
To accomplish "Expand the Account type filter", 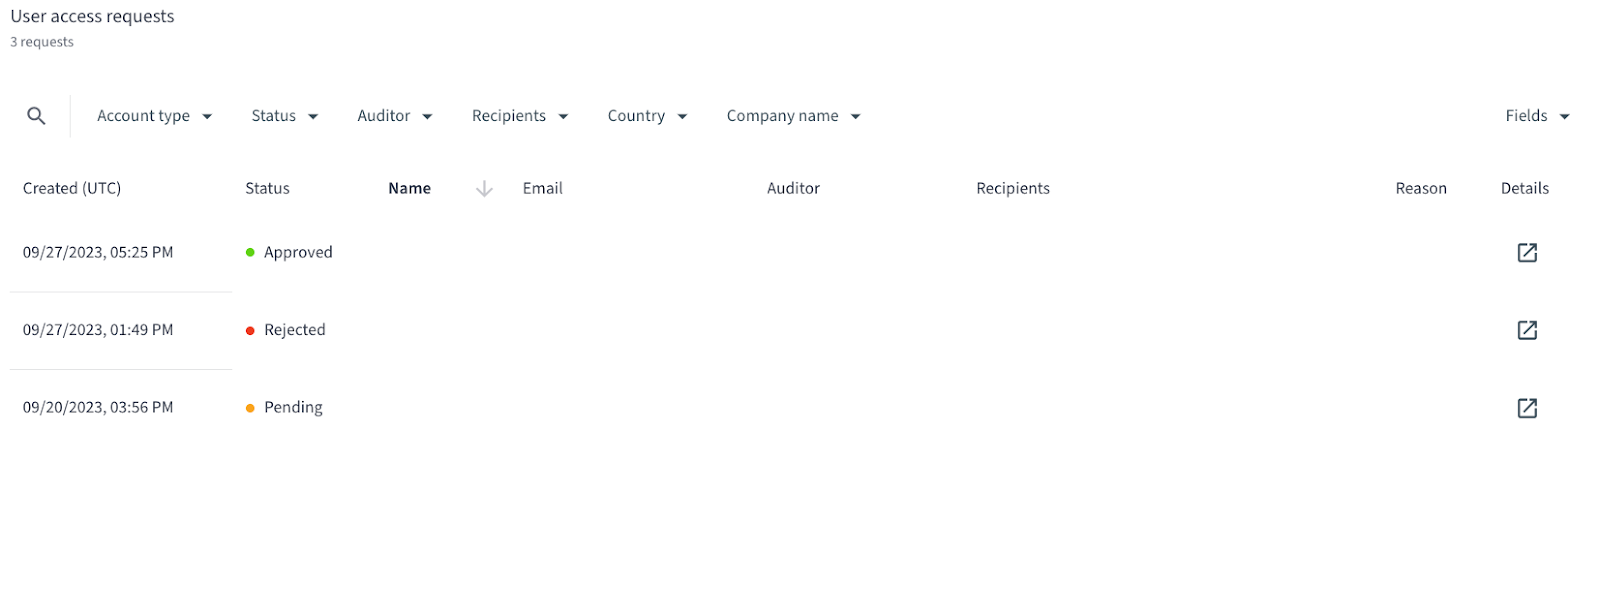I will [x=155, y=116].
